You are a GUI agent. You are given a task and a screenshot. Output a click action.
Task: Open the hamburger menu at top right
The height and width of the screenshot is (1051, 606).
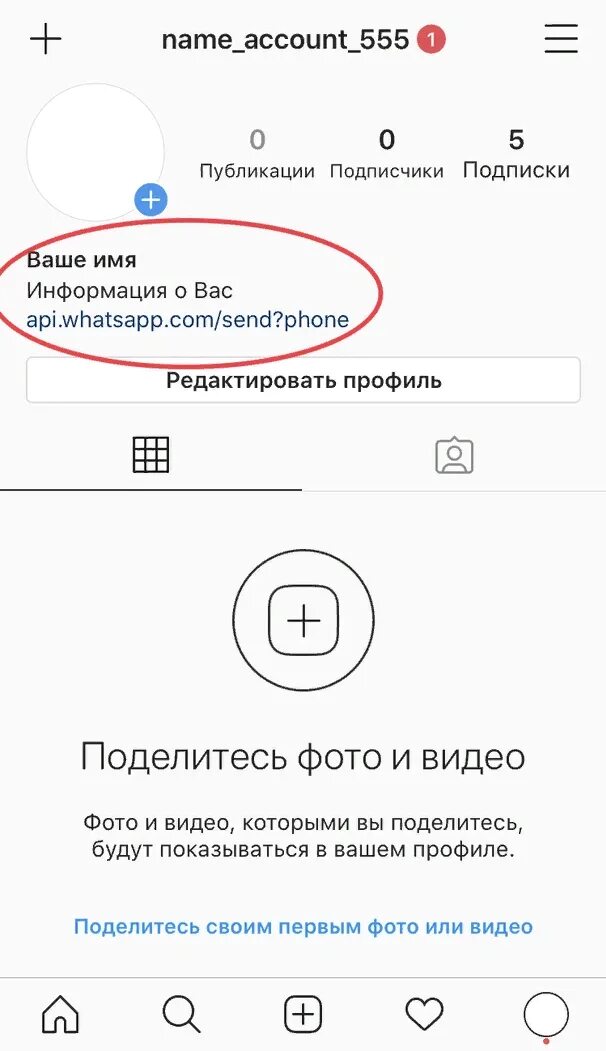561,39
